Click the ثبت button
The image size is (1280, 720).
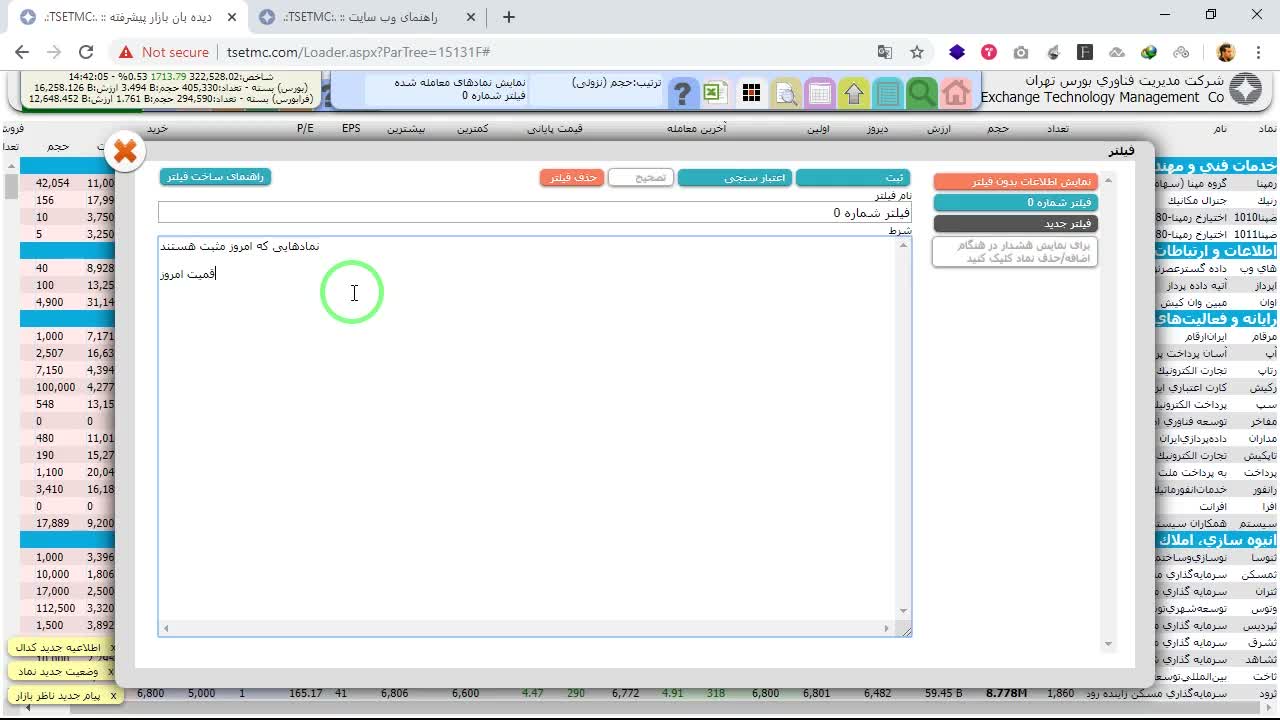[853, 177]
